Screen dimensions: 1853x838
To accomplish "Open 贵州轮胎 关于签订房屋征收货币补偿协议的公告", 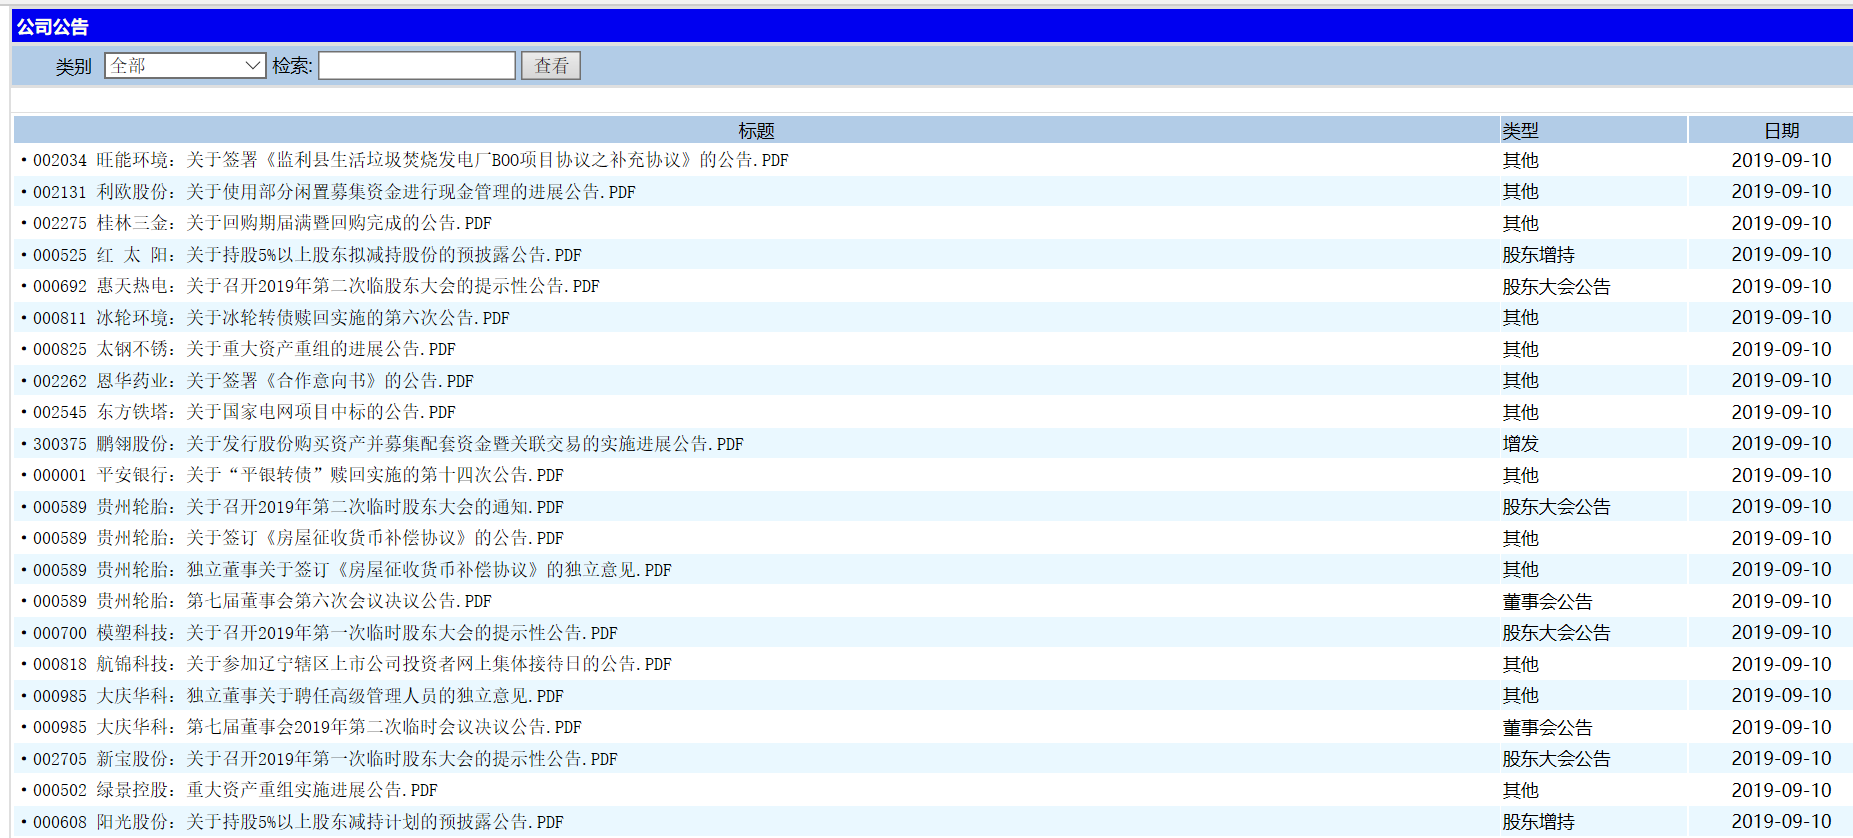I will pos(298,538).
